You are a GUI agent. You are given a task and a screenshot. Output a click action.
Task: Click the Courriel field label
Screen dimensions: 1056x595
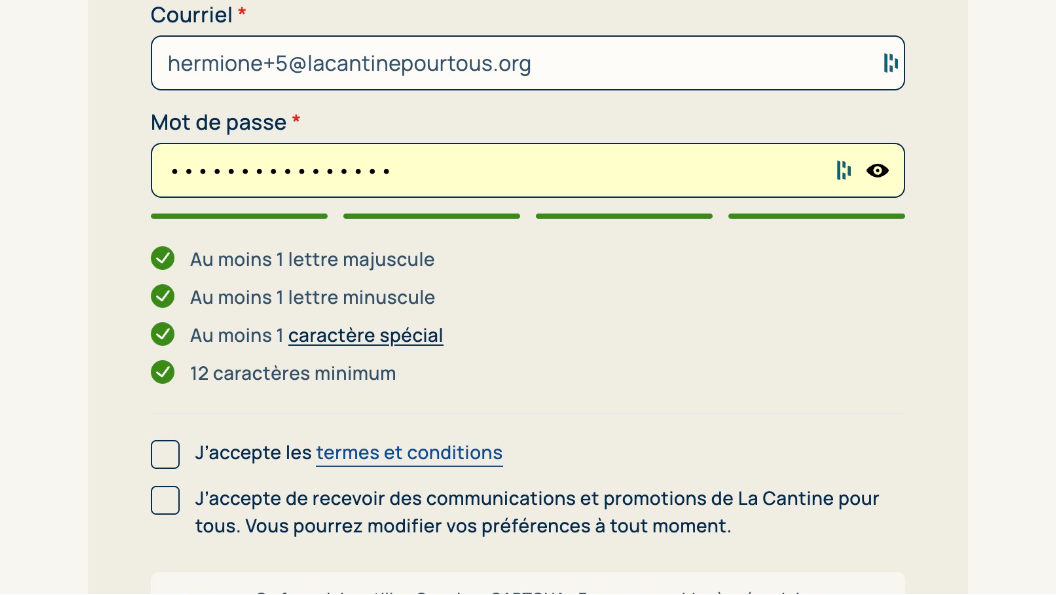pyautogui.click(x=191, y=15)
